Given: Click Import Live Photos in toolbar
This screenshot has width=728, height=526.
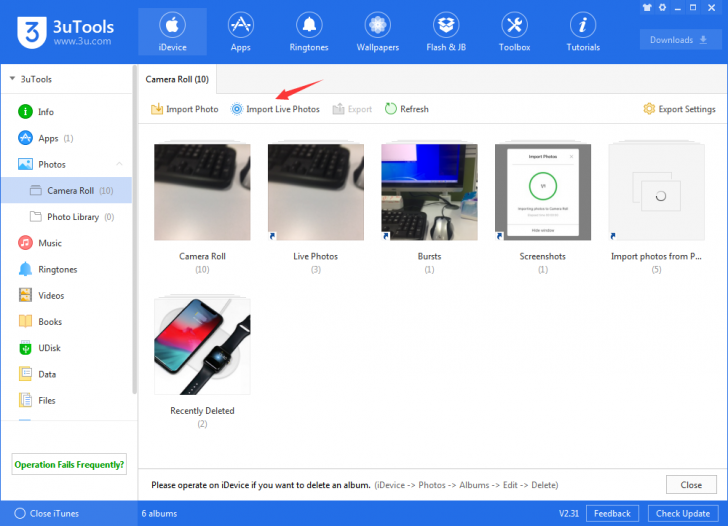Looking at the screenshot, I should (x=275, y=109).
